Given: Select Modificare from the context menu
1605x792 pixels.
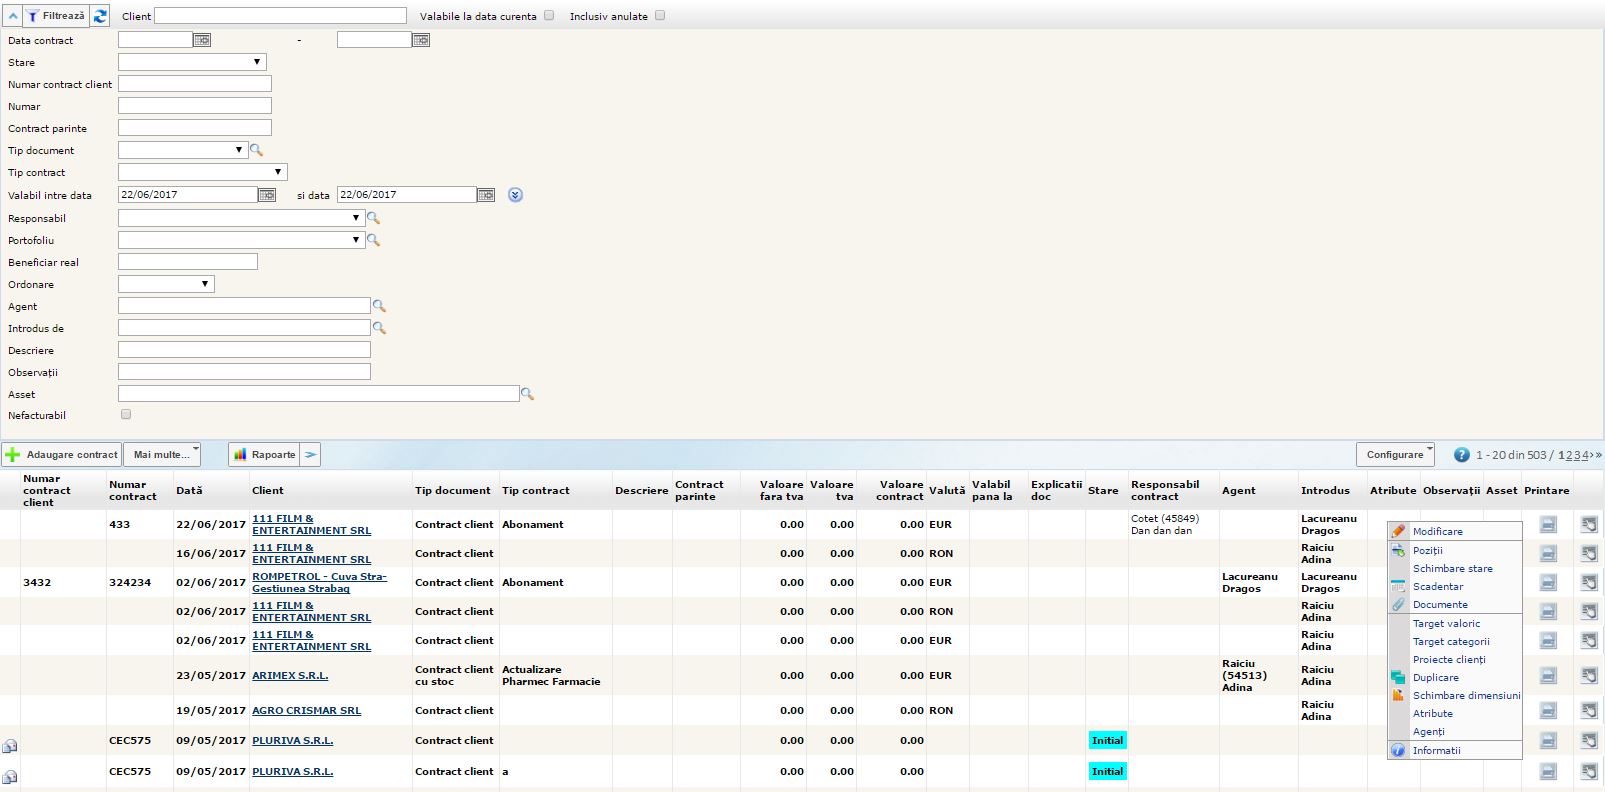Looking at the screenshot, I should [1437, 532].
